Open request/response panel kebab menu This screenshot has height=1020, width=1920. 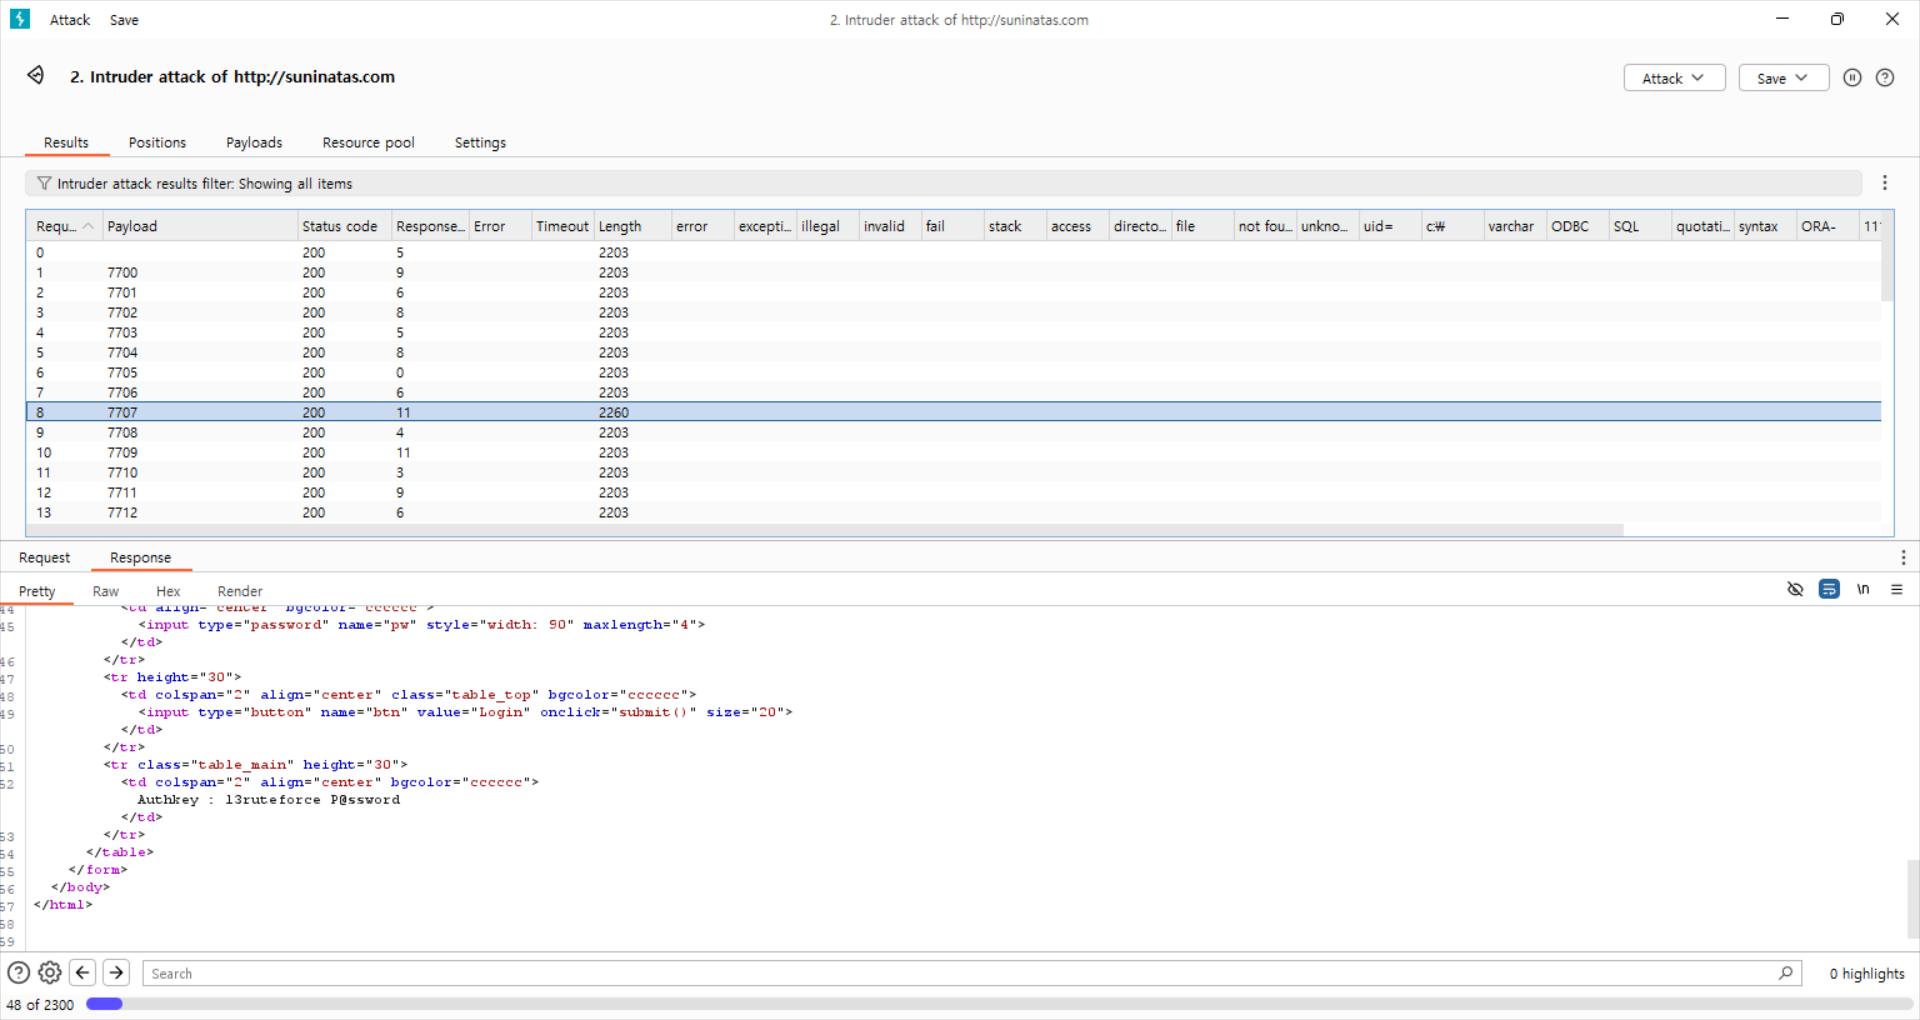[x=1903, y=557]
